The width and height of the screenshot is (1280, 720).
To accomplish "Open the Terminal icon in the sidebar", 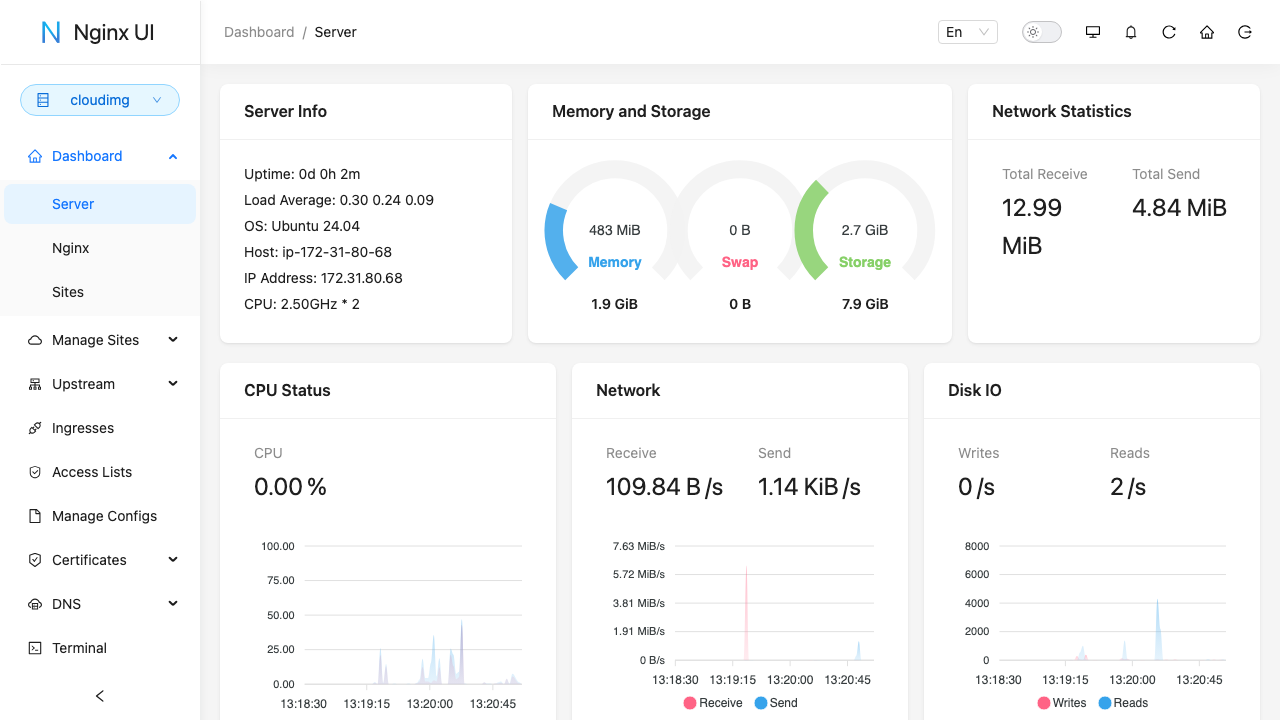I will pyautogui.click(x=35, y=648).
